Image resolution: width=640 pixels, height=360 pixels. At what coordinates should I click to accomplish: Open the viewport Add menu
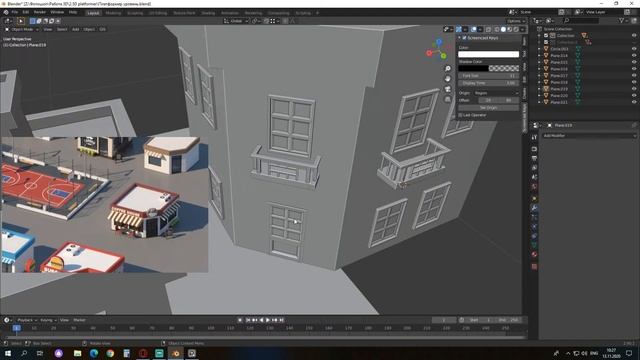tap(76, 29)
